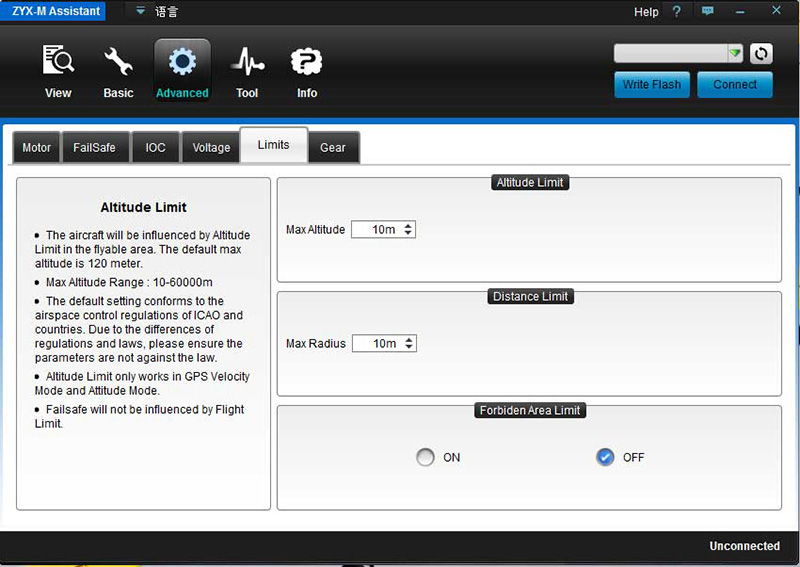
Task: Switch to the Voltage tab
Action: pos(211,147)
